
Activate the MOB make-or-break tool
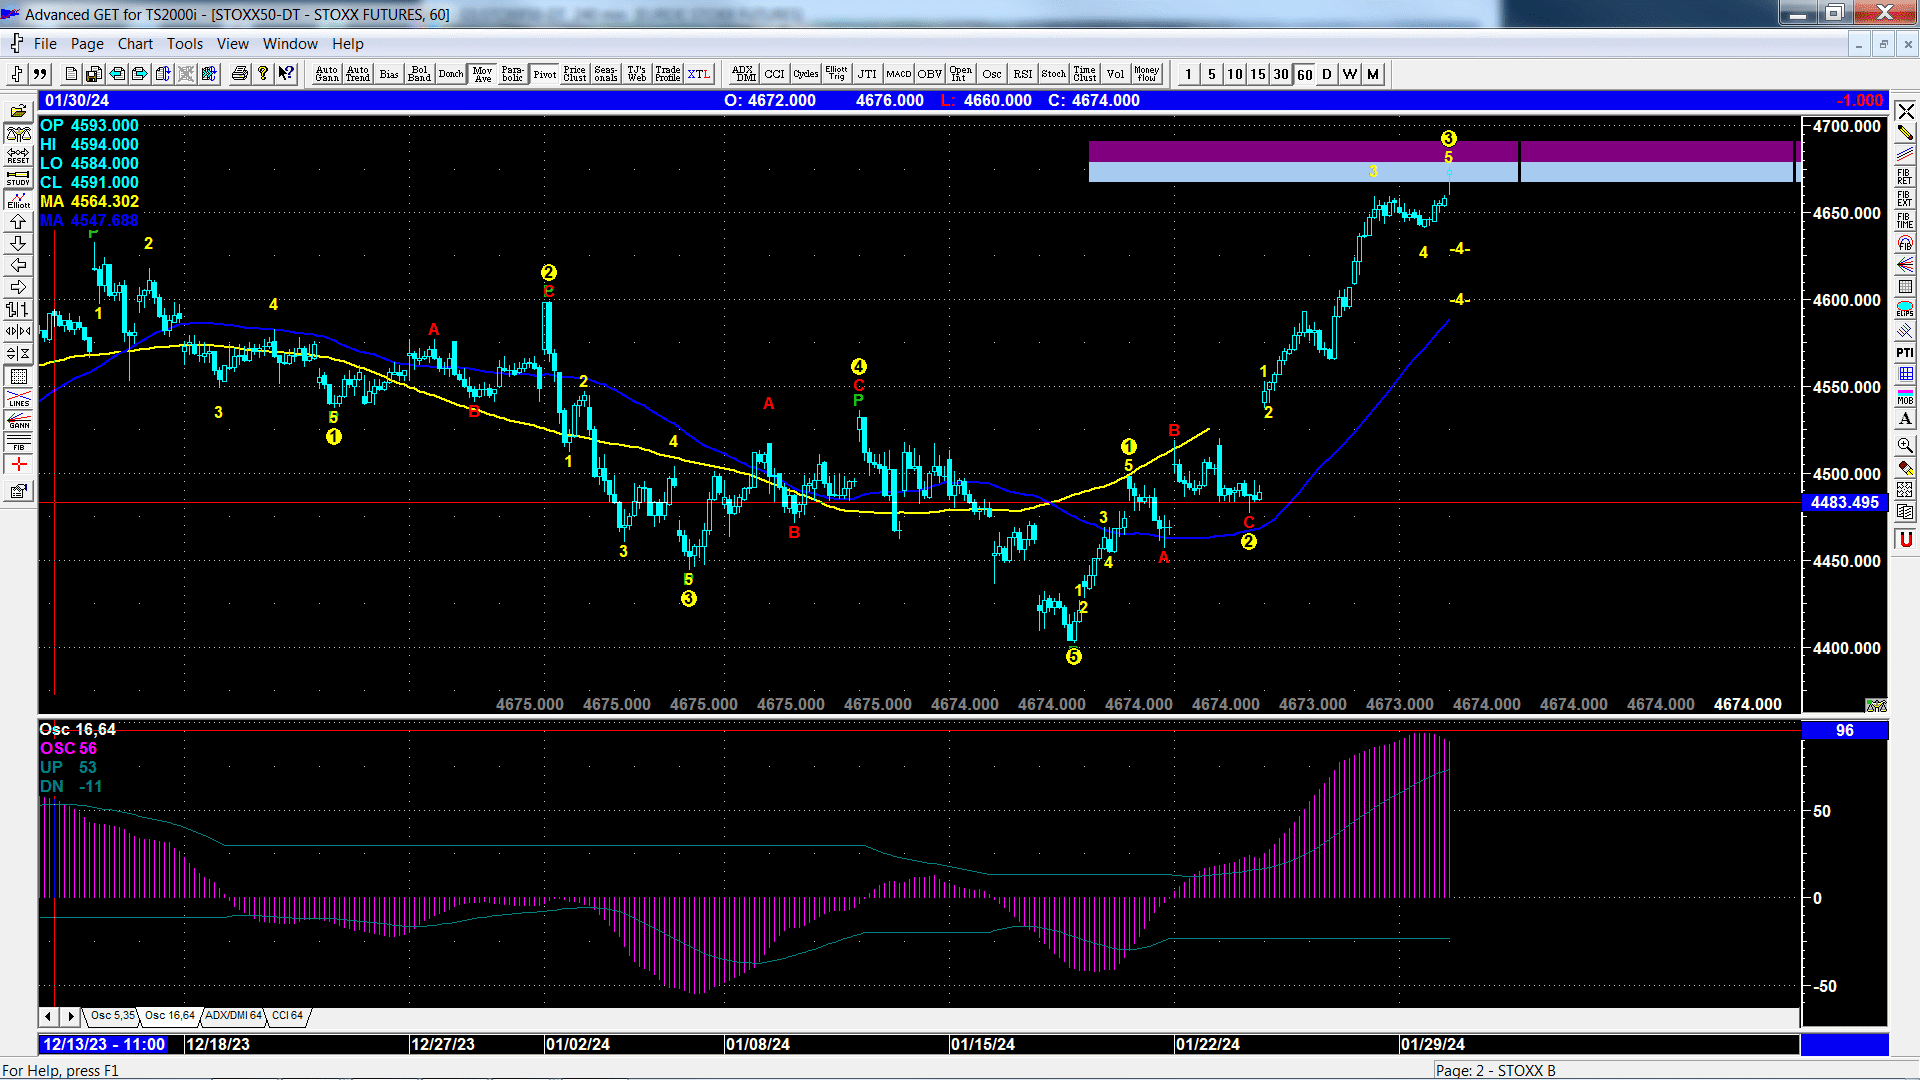point(1905,397)
